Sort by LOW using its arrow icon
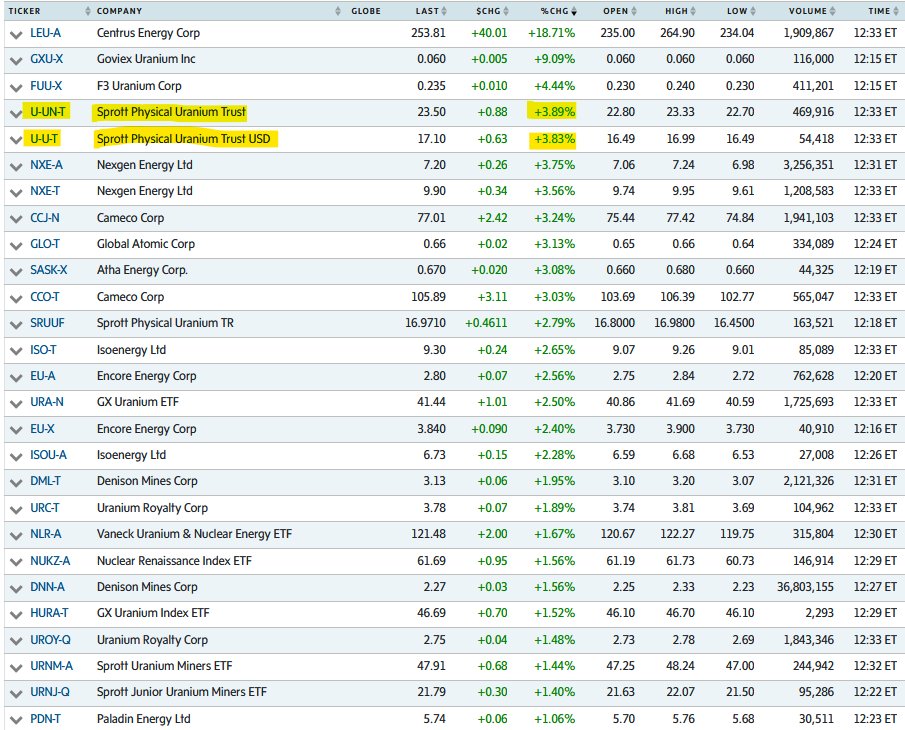Viewport: 905px width, 730px height. pos(753,11)
